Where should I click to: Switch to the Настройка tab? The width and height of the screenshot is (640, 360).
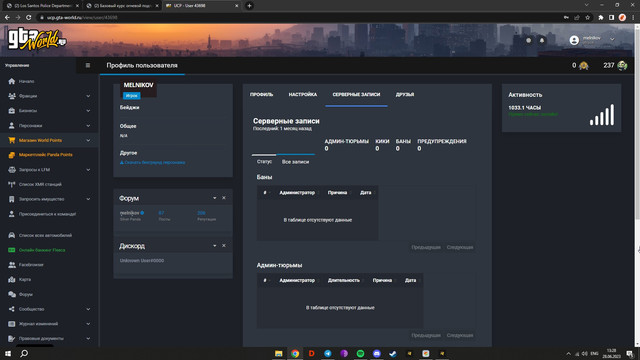click(303, 94)
